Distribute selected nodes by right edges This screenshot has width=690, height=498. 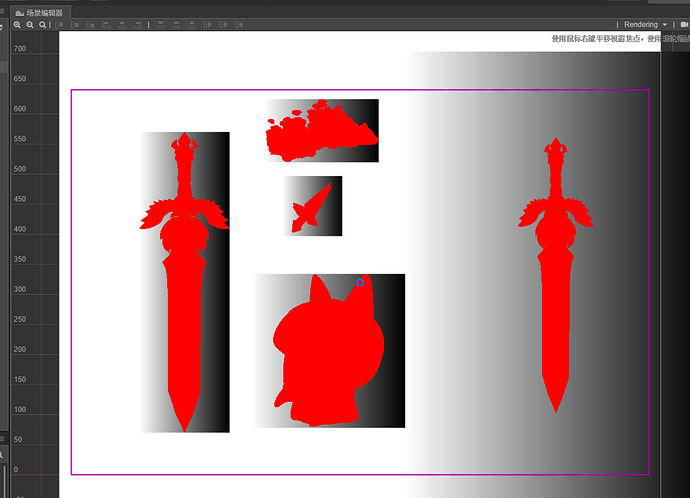pos(239,25)
